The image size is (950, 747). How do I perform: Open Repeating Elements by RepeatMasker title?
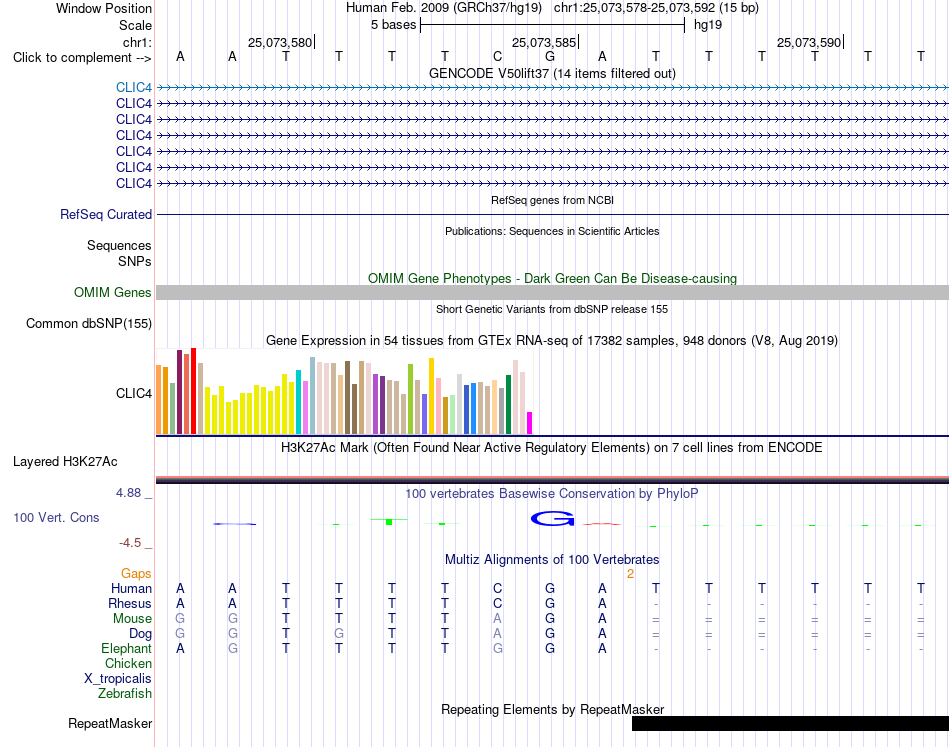click(552, 709)
